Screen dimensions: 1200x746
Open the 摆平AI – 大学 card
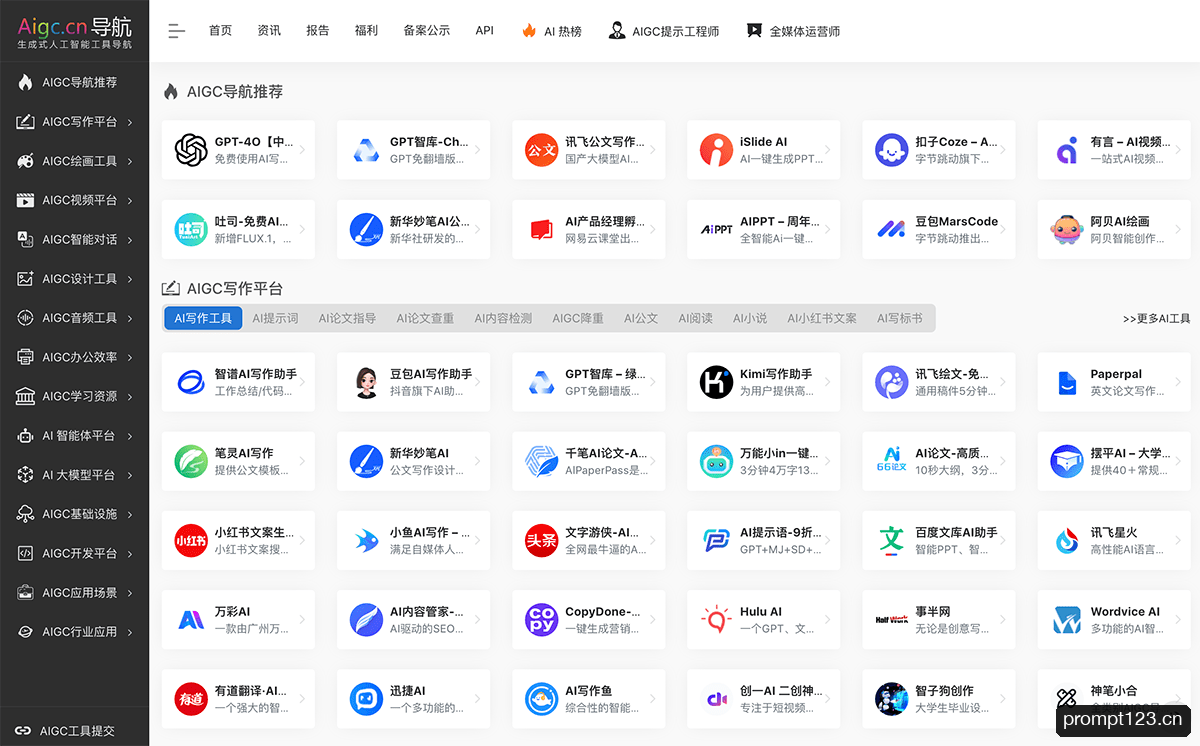click(x=1114, y=461)
